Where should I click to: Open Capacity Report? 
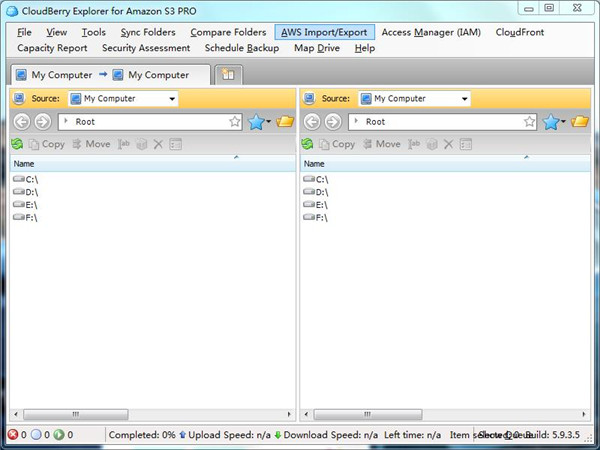click(52, 48)
